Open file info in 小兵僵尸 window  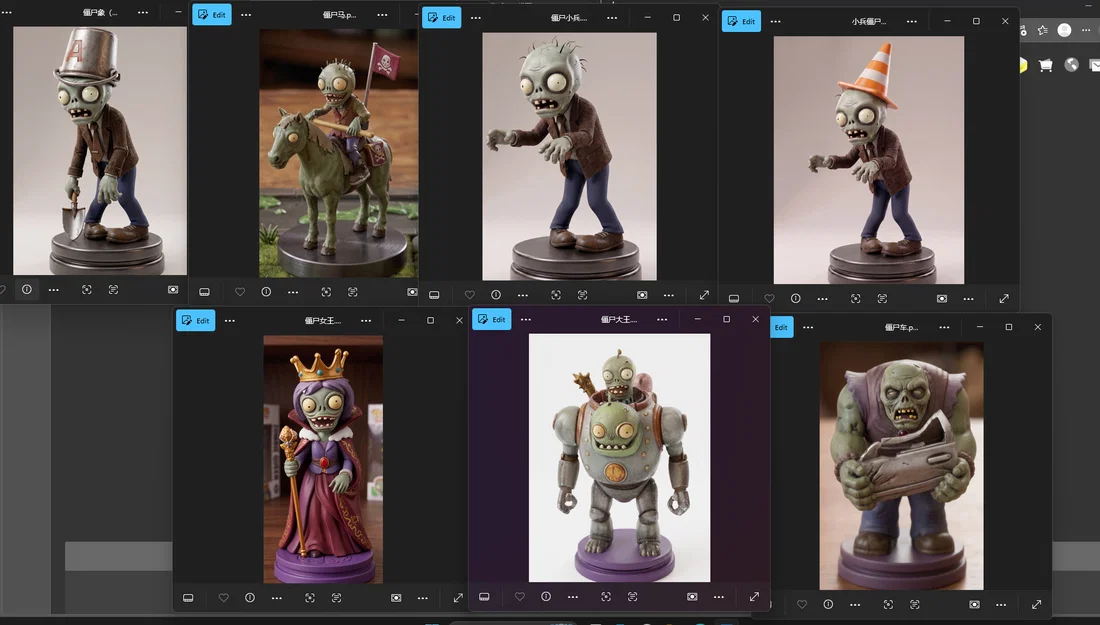click(796, 299)
